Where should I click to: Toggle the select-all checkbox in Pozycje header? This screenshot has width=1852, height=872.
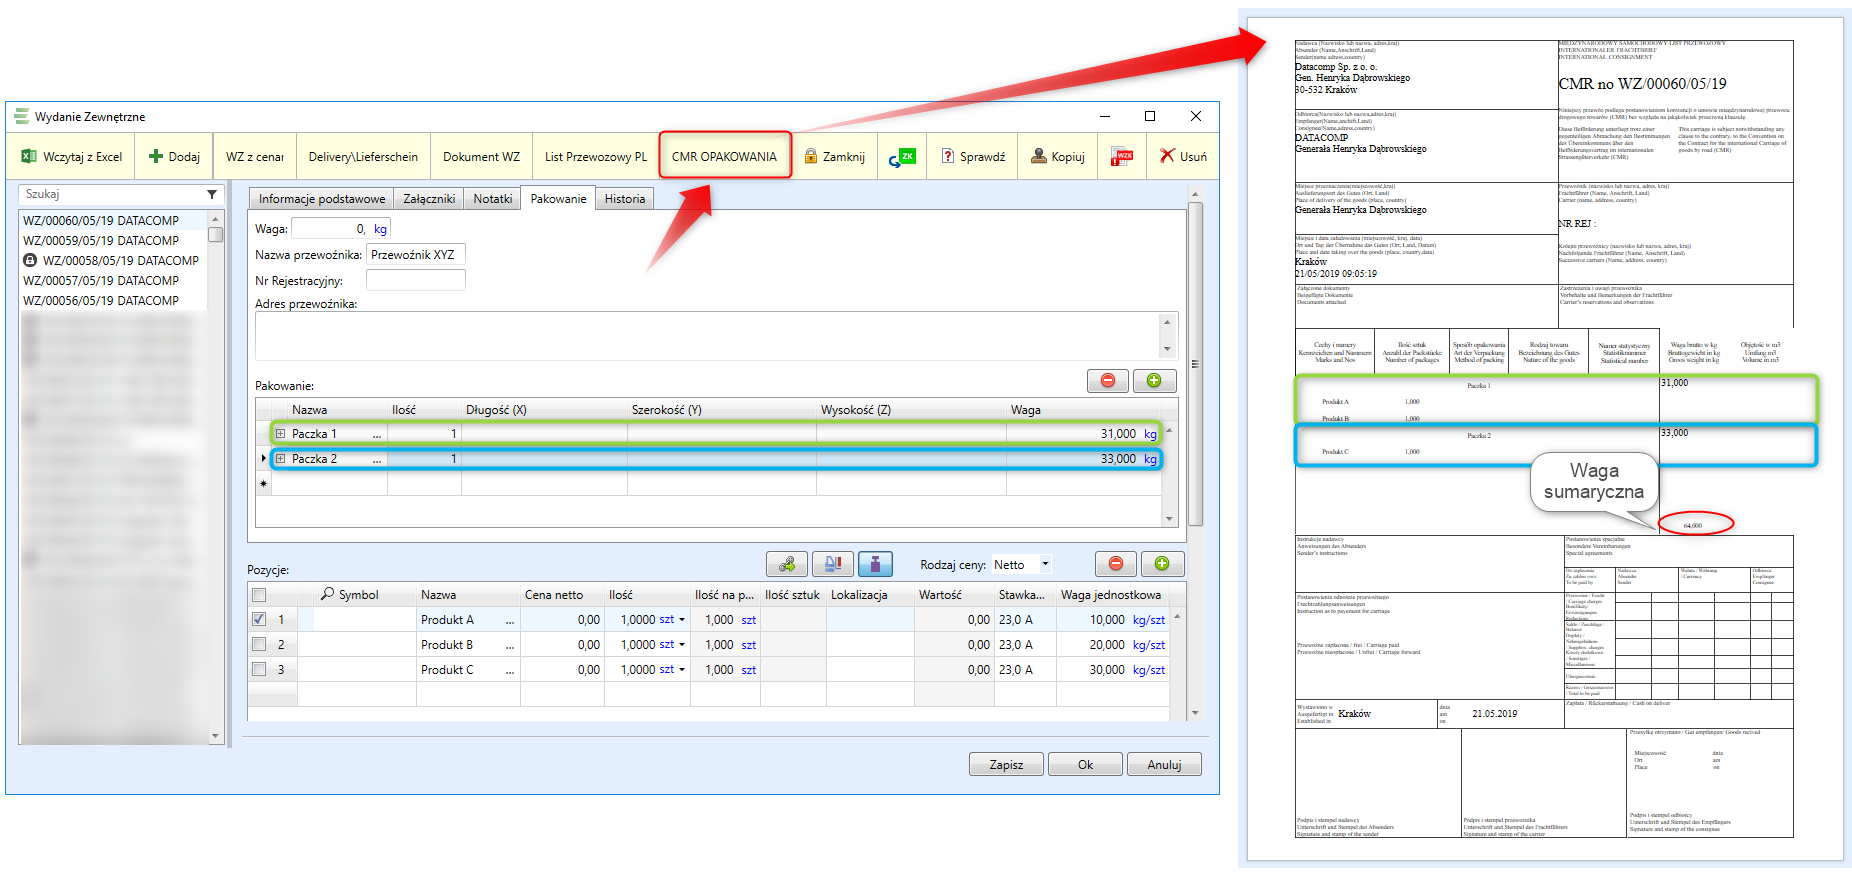point(260,595)
